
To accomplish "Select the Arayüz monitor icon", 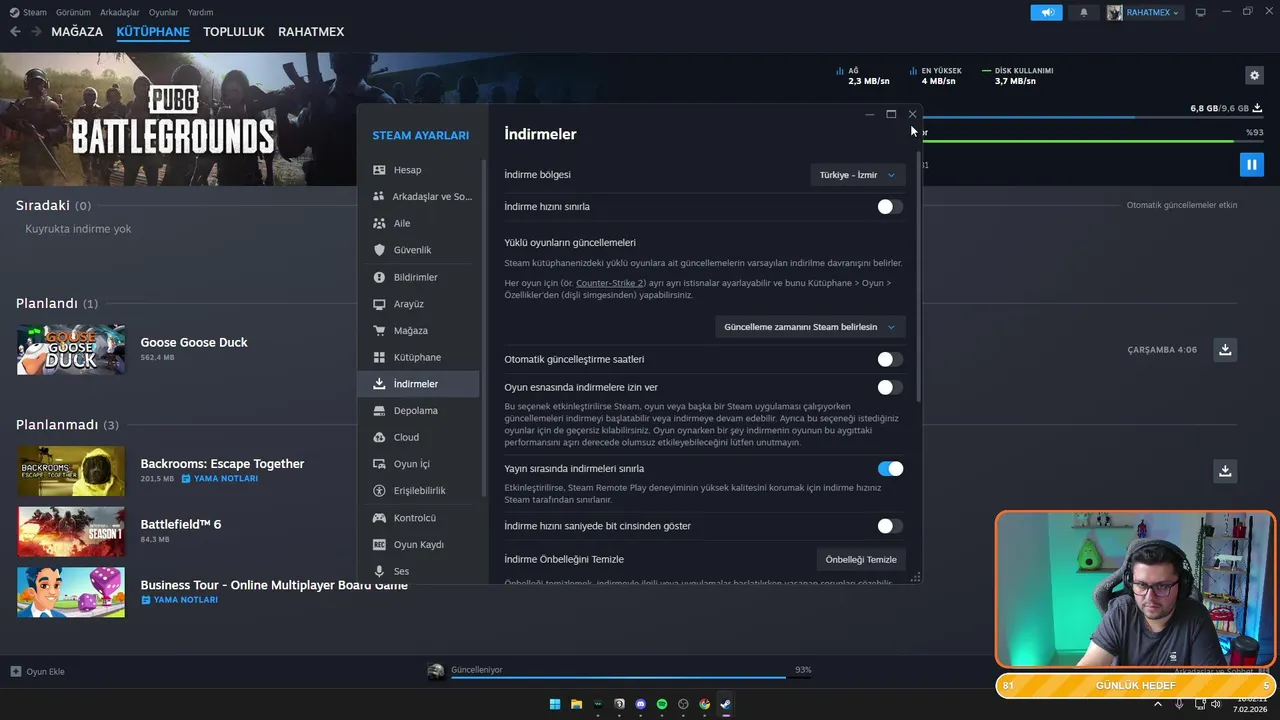I will pos(379,304).
